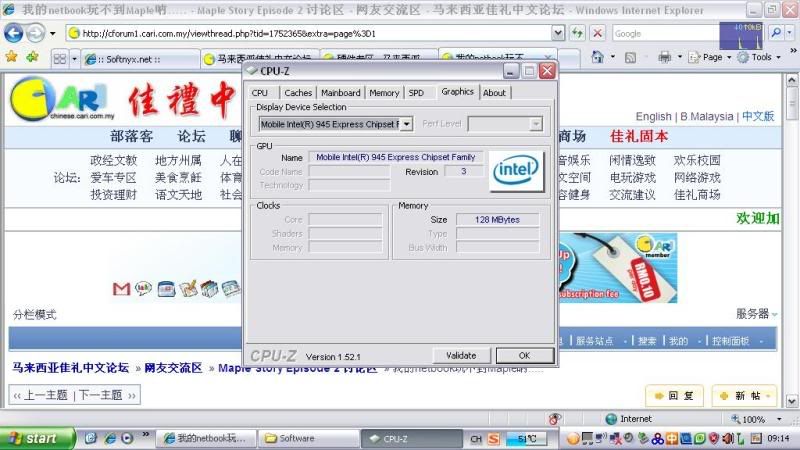Click the IE home icon
The width and height of the screenshot is (800, 450).
pyautogui.click(x=597, y=57)
